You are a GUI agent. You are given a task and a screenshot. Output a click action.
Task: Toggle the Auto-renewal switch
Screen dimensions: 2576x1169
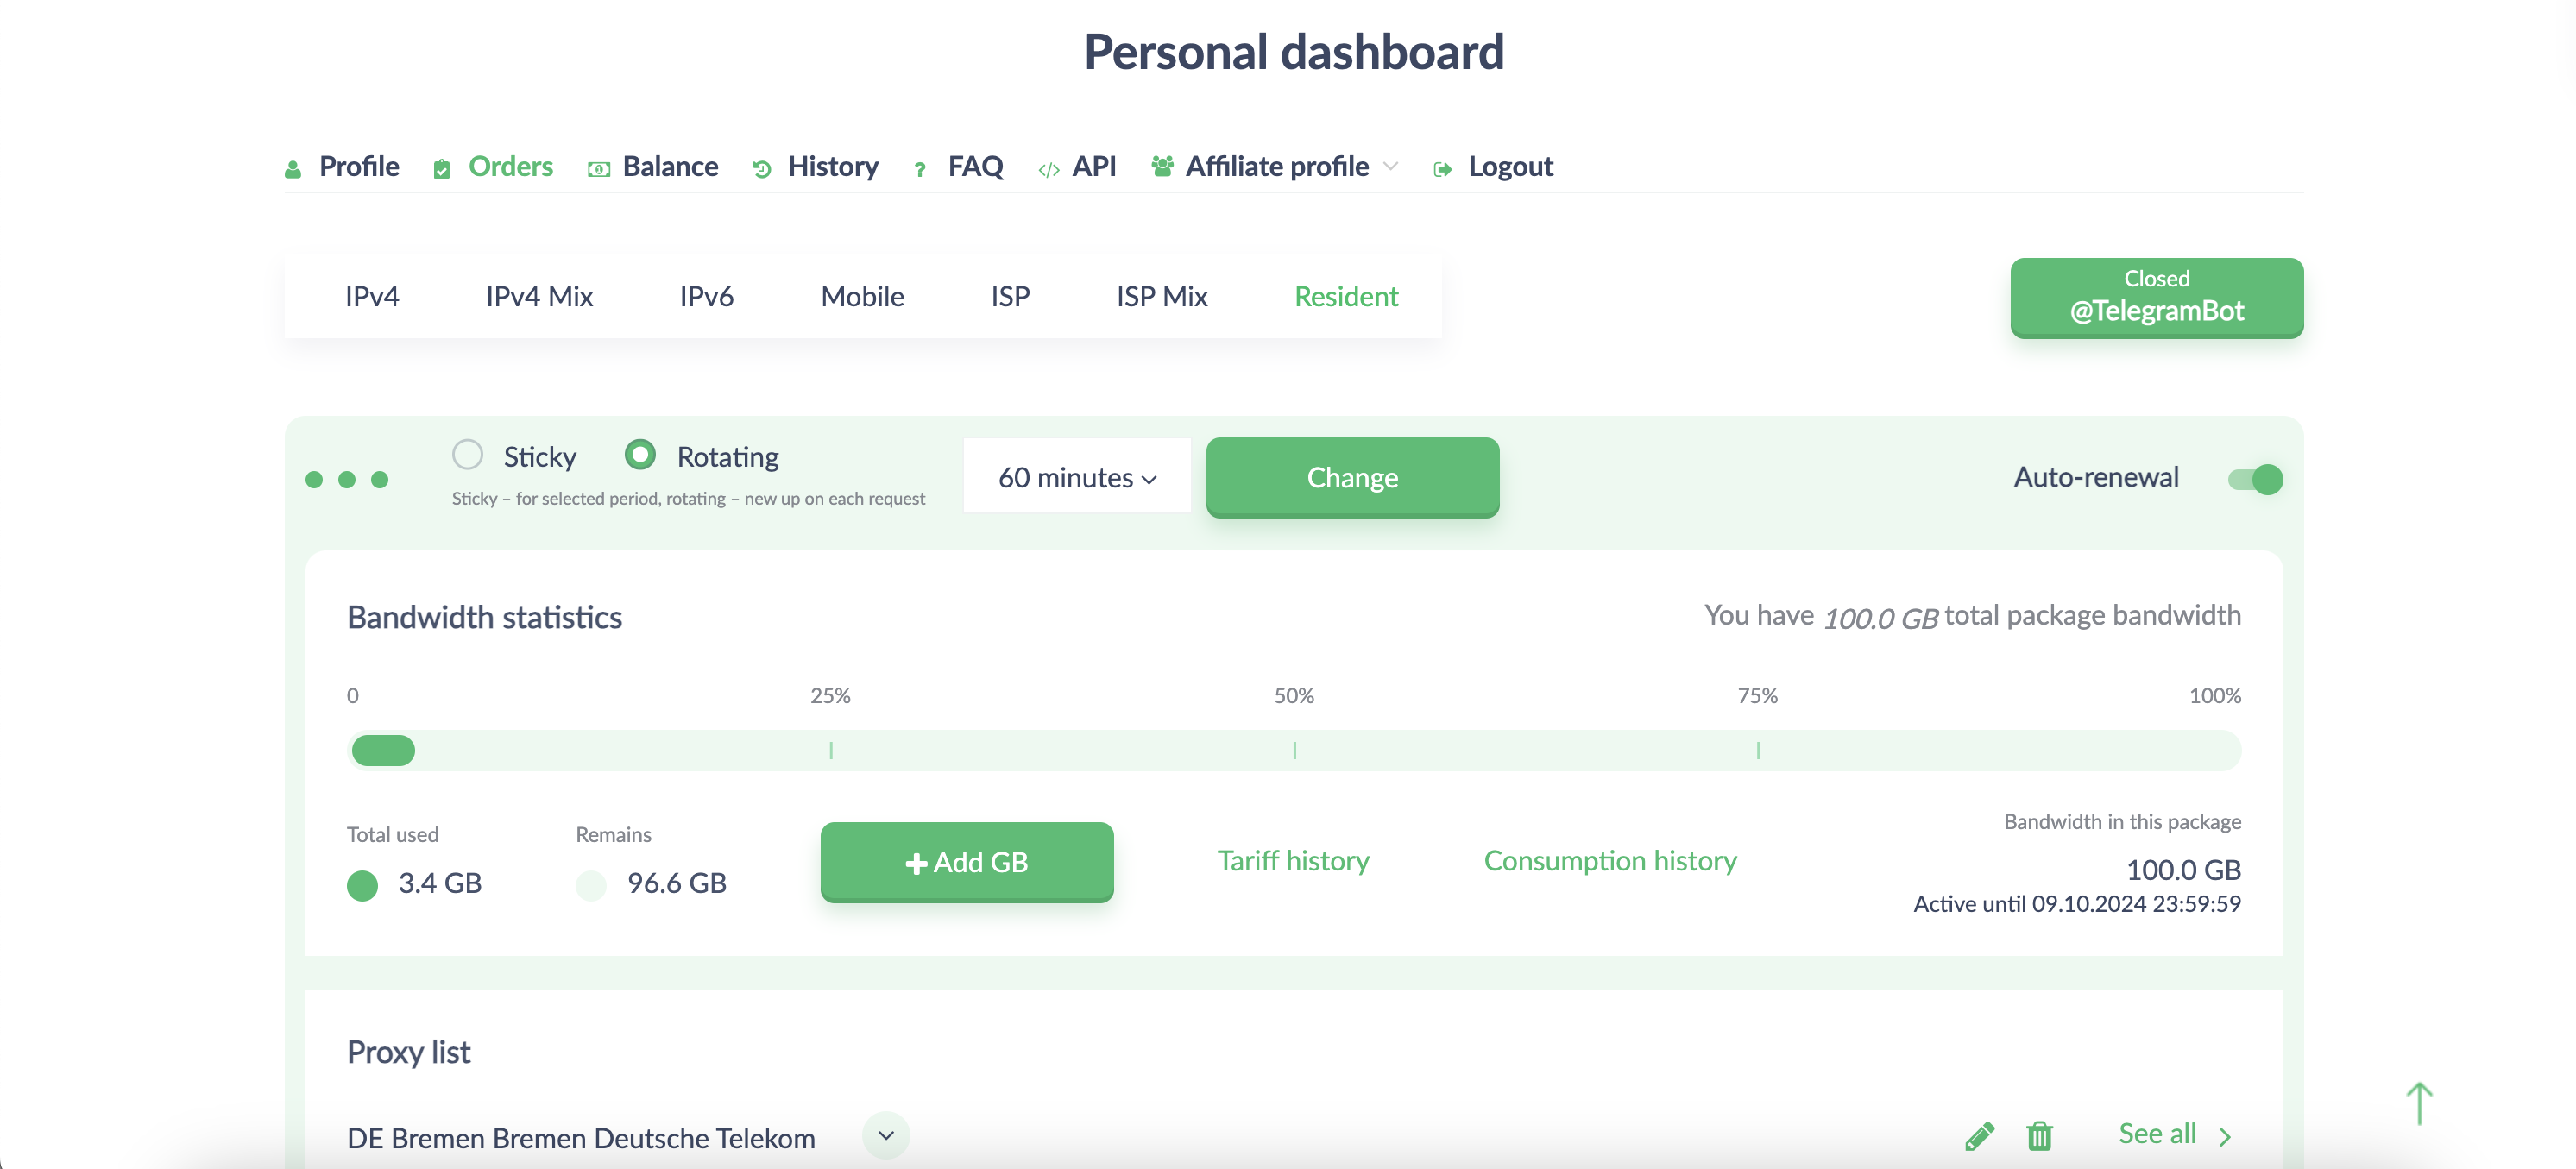[x=2254, y=480]
